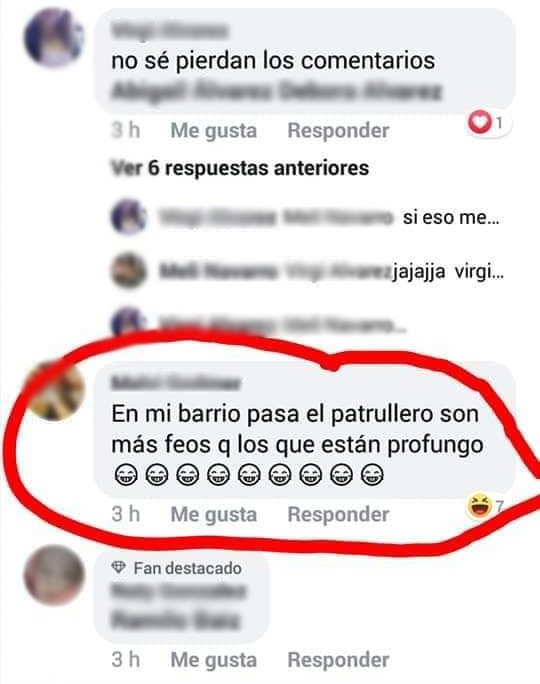
Task: Open the heart reaction count on top comment
Action: [x=488, y=123]
